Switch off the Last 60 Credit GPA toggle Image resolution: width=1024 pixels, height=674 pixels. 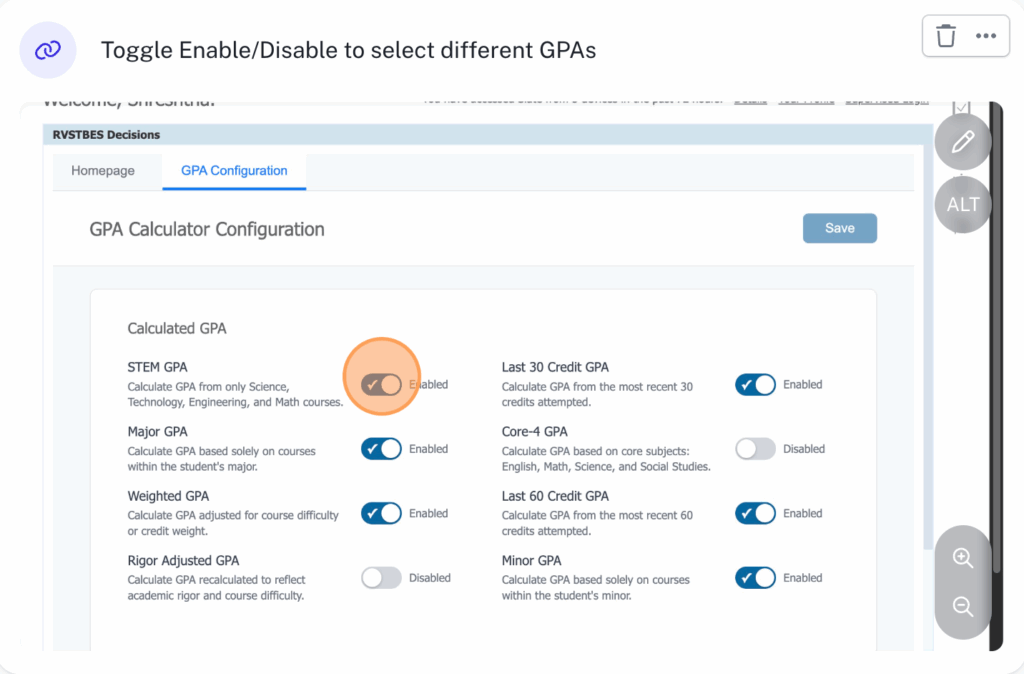[x=755, y=513]
